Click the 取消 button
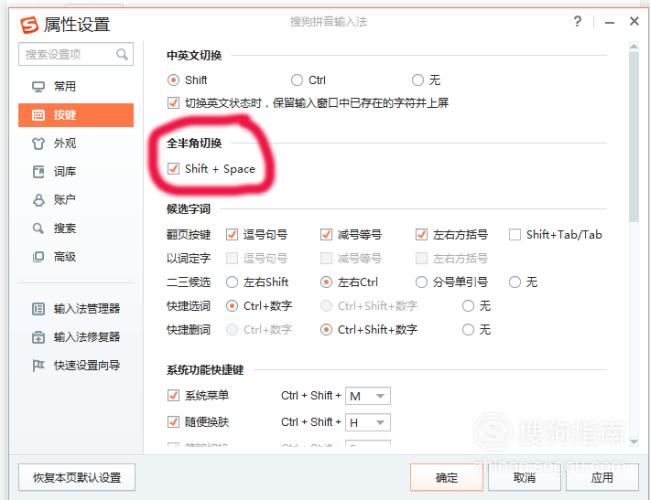Screen dimensions: 650x500 pos(524,478)
